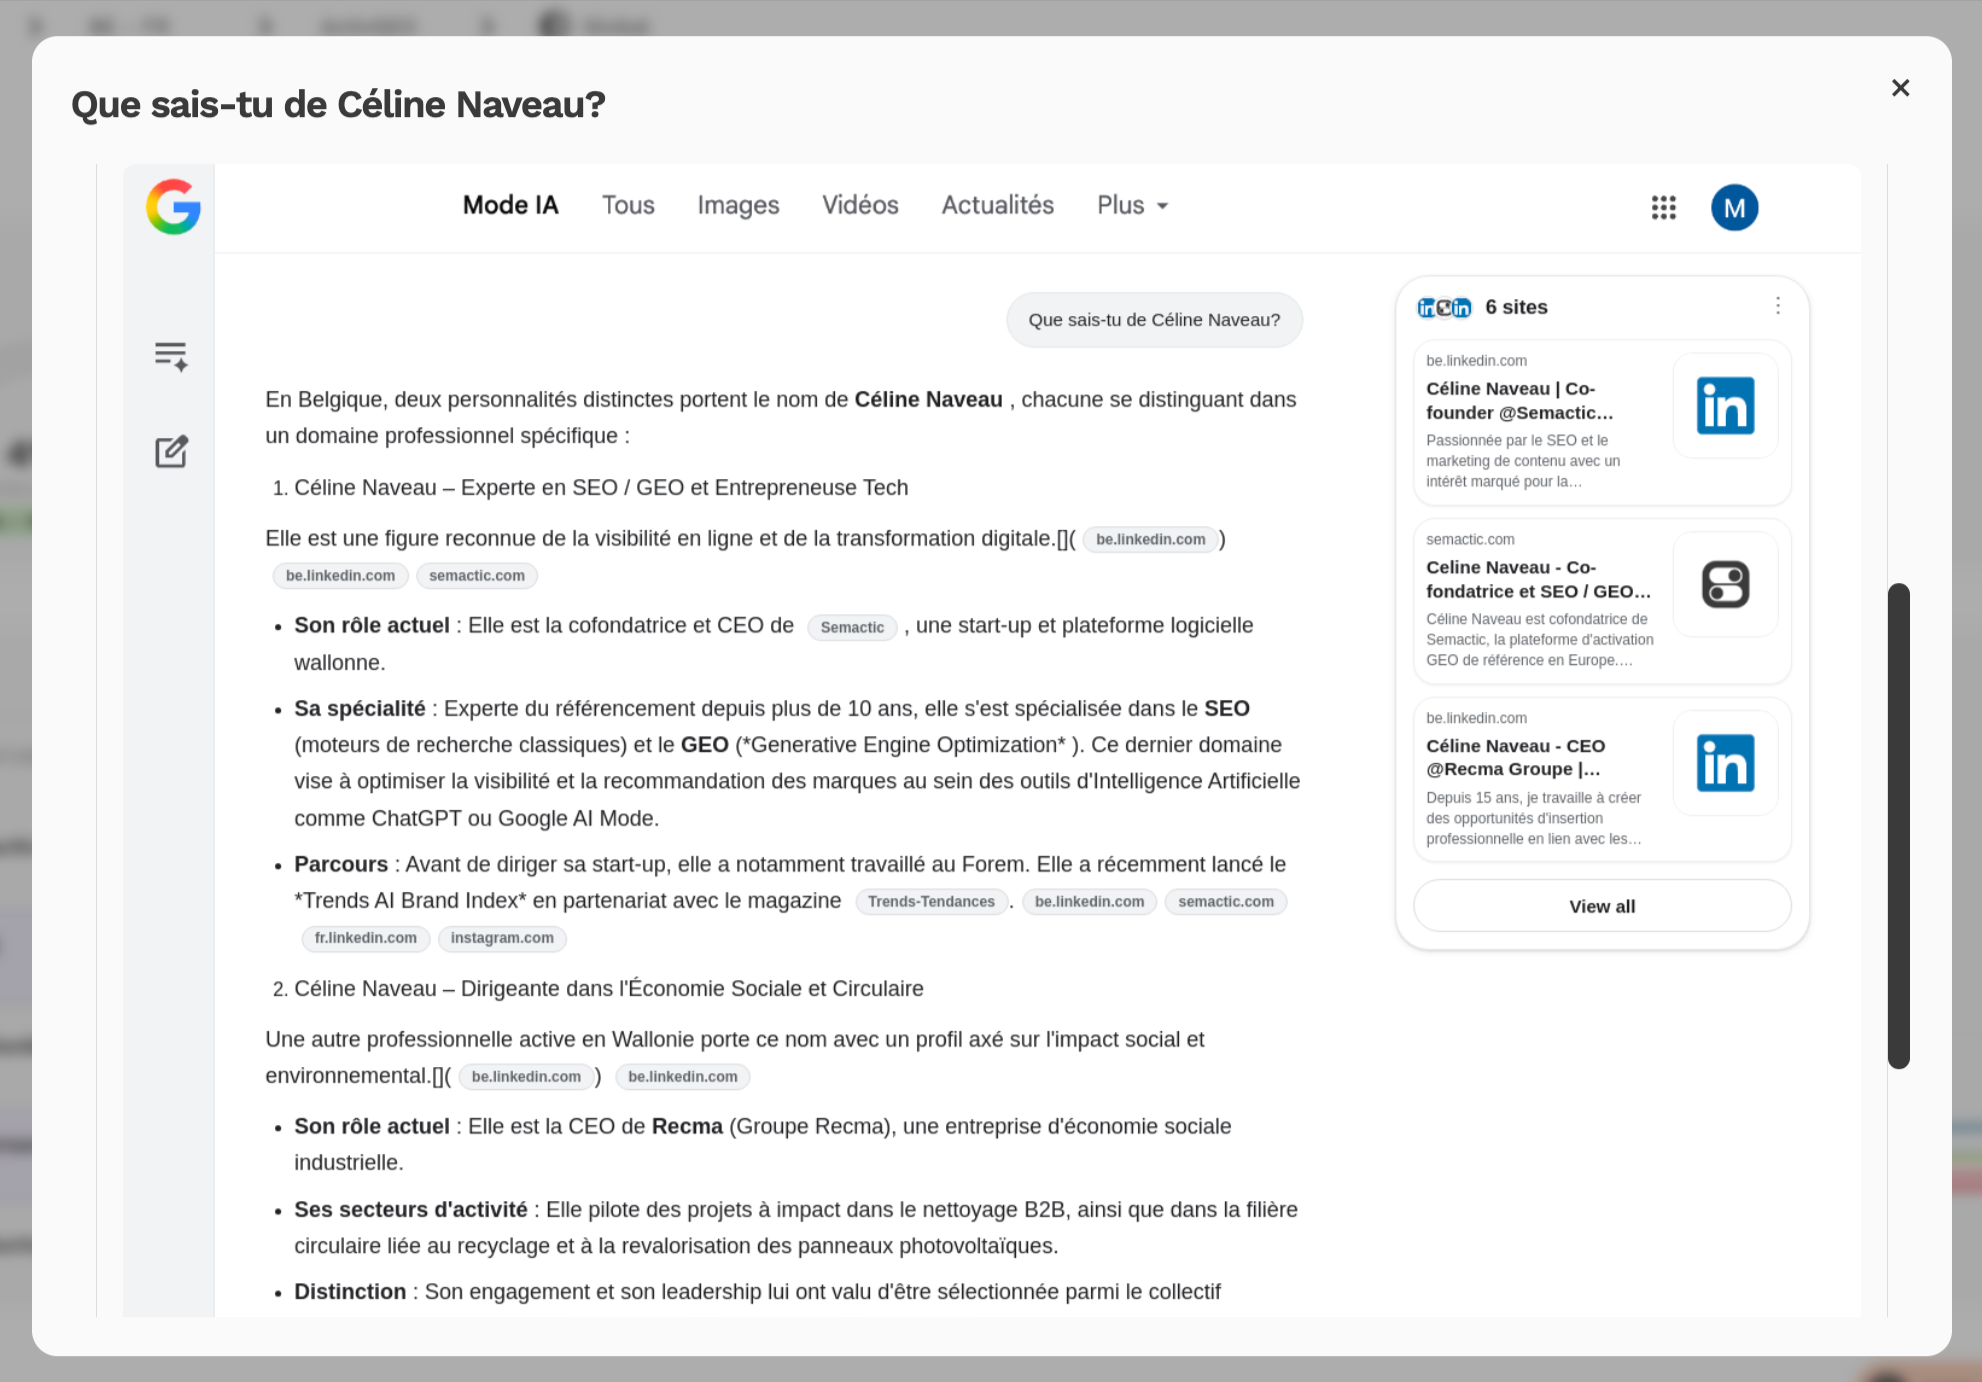
Task: Click the bold Distinction label
Action: pyautogui.click(x=350, y=1292)
